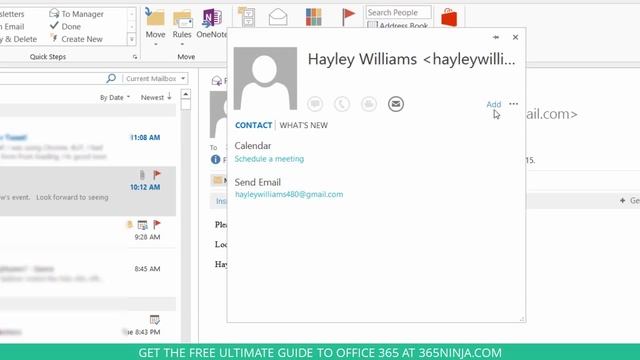
Task: Pin the contact card
Action: click(x=496, y=37)
